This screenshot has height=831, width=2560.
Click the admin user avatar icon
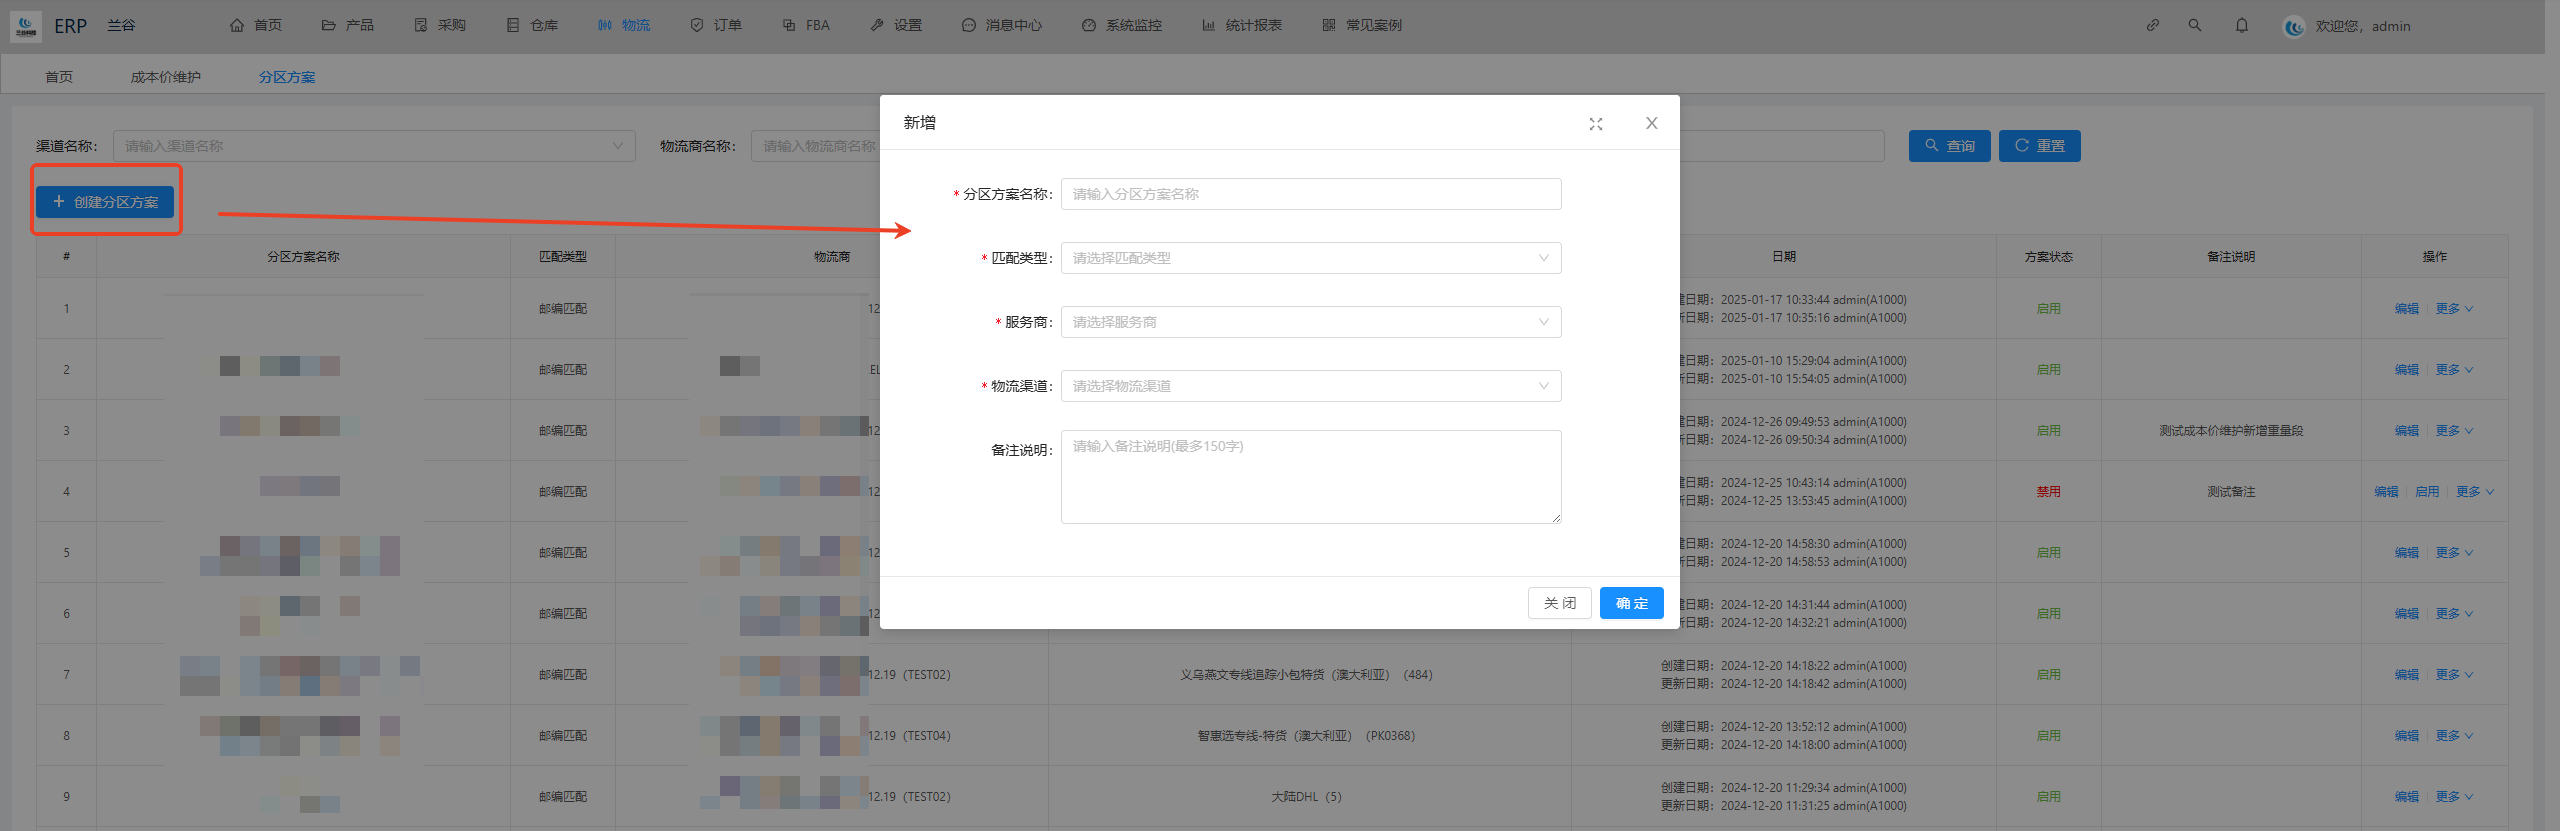[x=2294, y=27]
